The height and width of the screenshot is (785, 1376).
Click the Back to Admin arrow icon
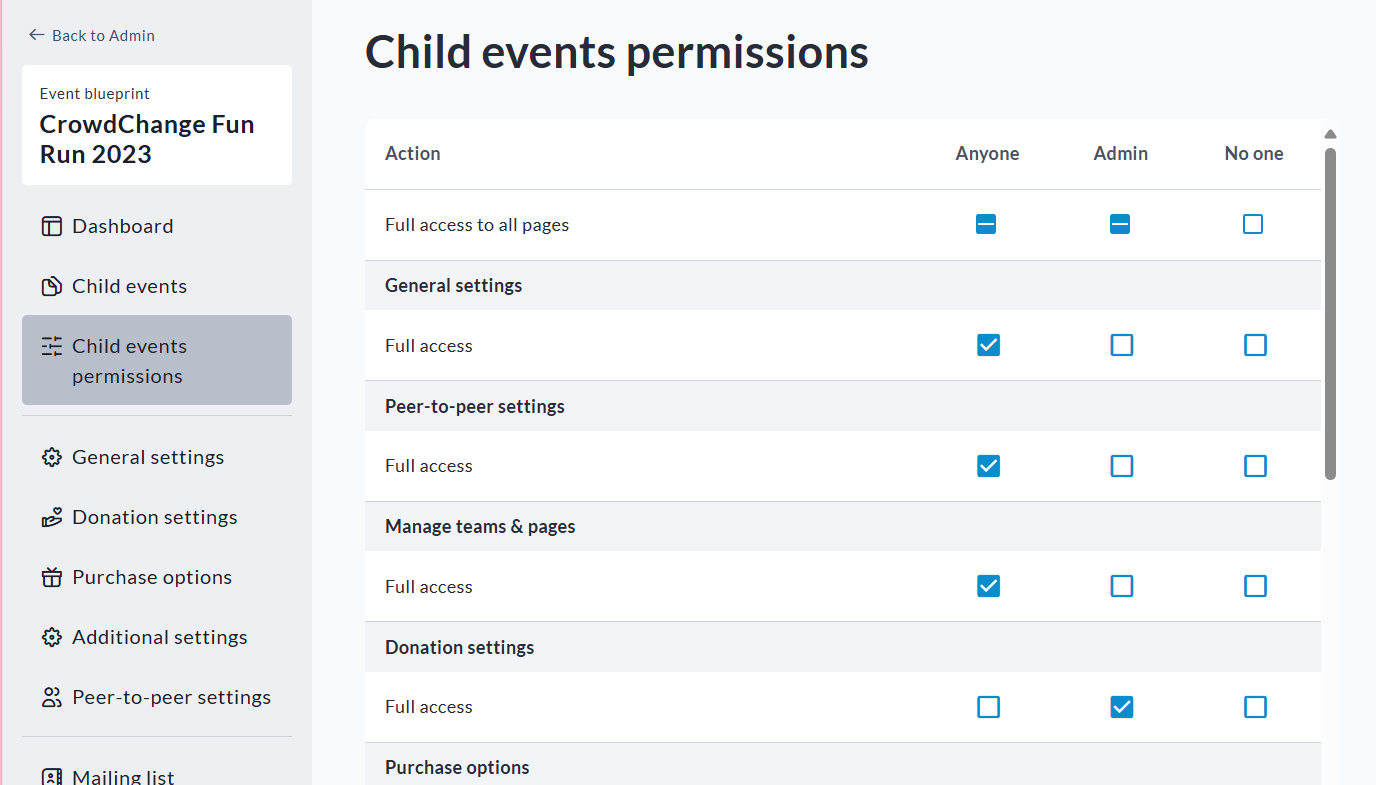pos(37,35)
